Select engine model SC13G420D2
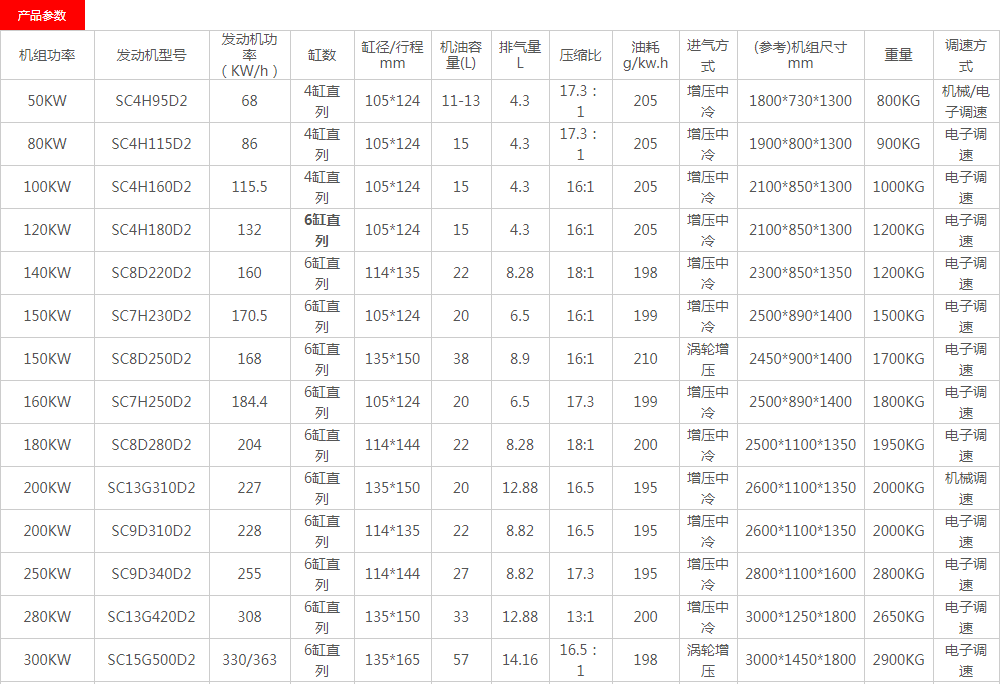Screen dimensions: 1002x684 [x=151, y=616]
